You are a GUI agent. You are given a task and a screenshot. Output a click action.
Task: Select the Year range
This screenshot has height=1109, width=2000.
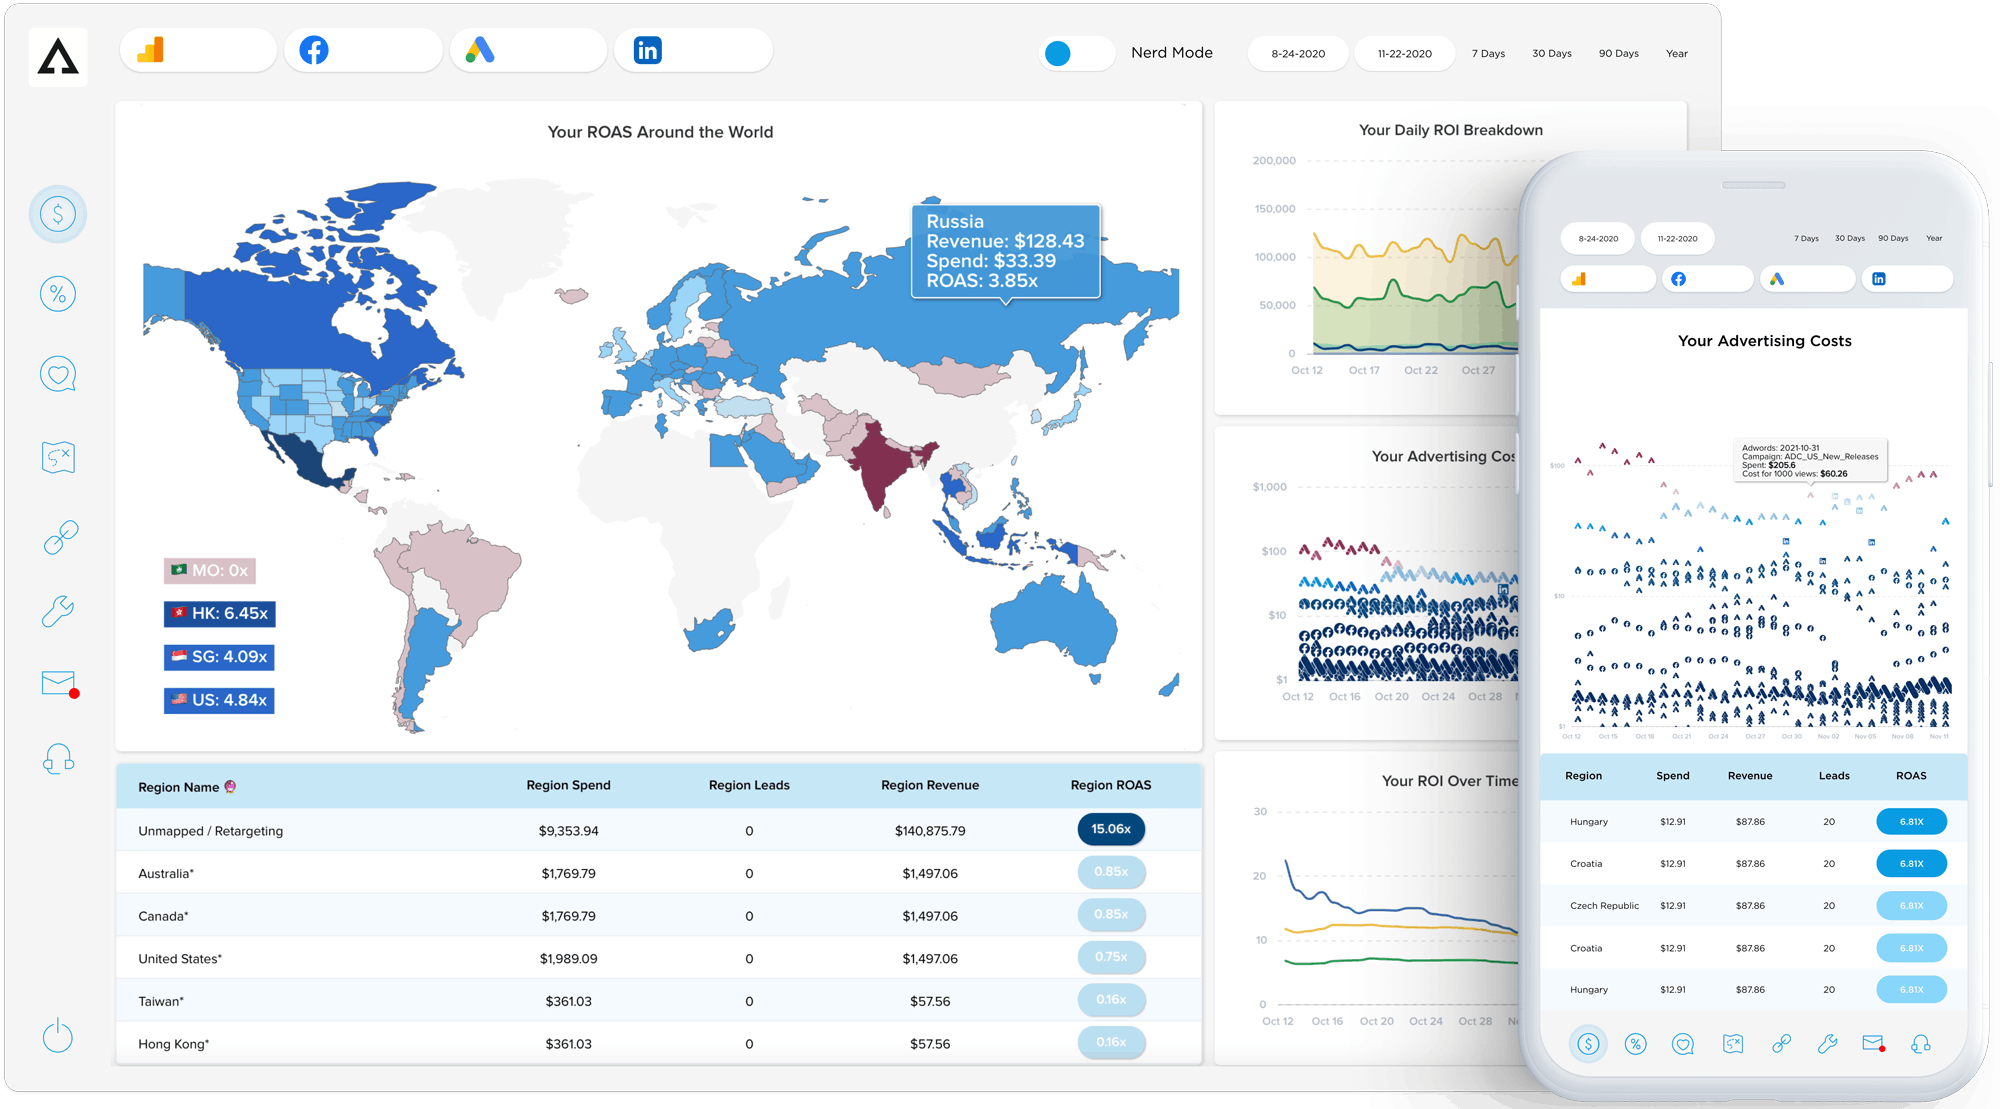coord(1676,54)
